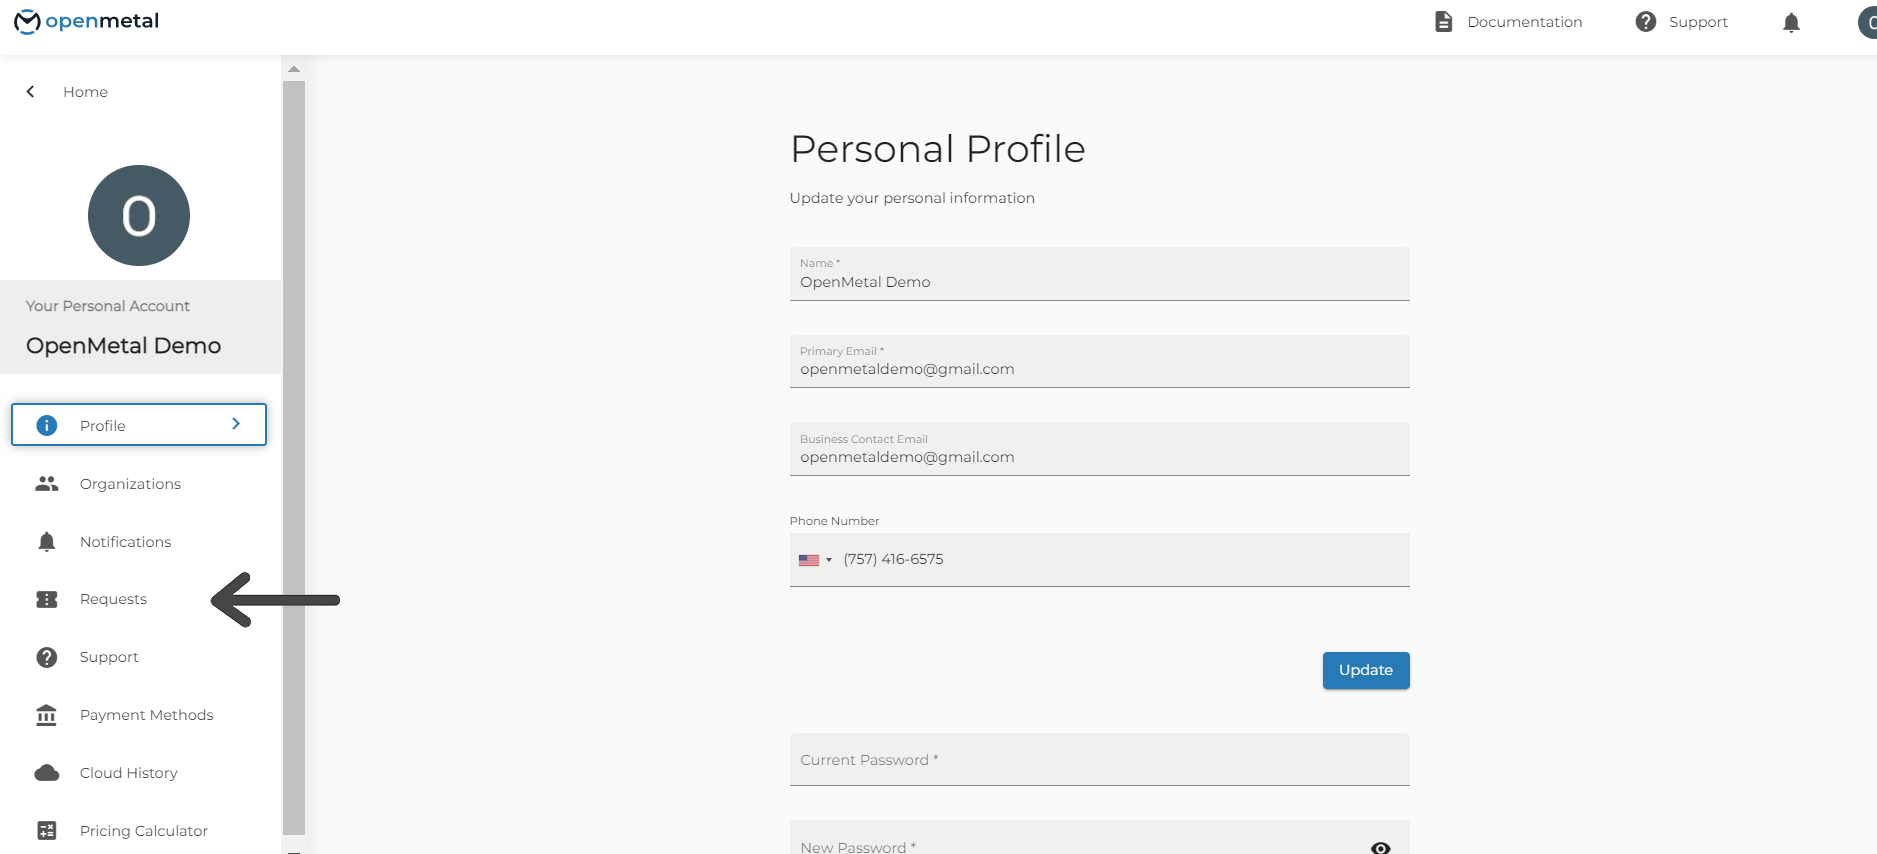1877x854 pixels.
Task: Click the Update button
Action: pos(1365,670)
